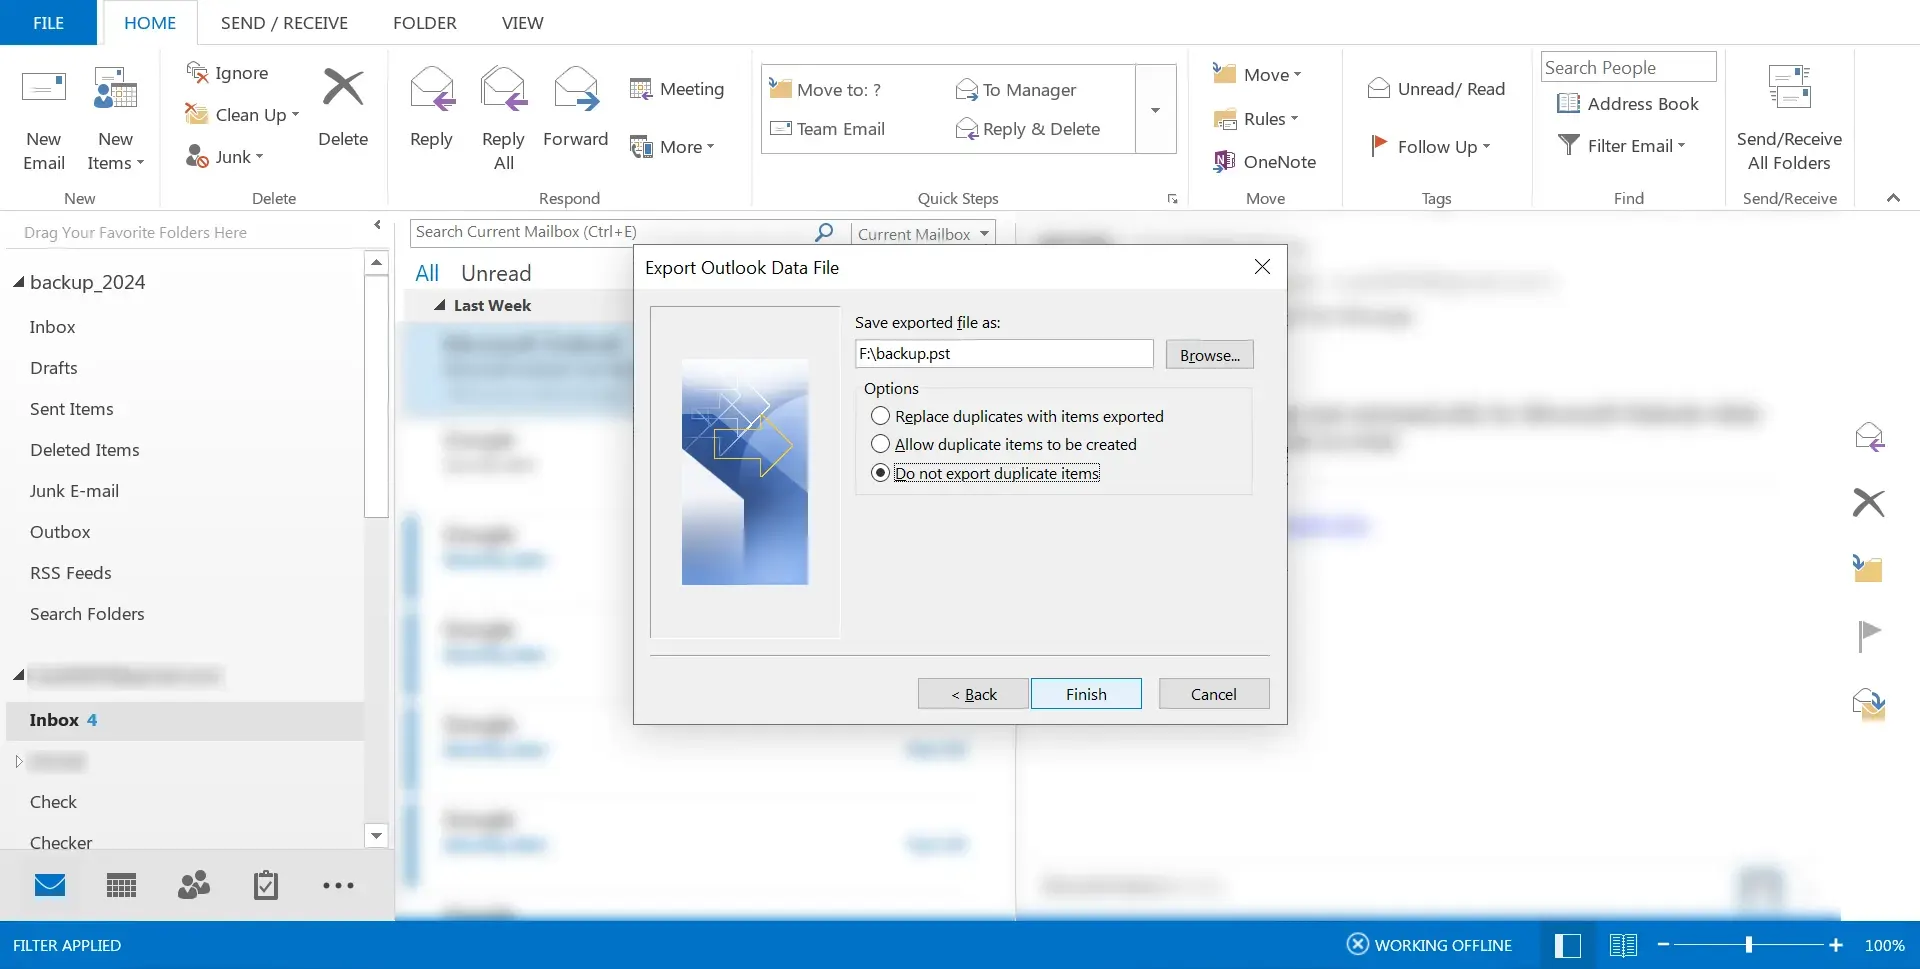
Task: Click Send/Receive All Folders icon
Action: (1789, 88)
